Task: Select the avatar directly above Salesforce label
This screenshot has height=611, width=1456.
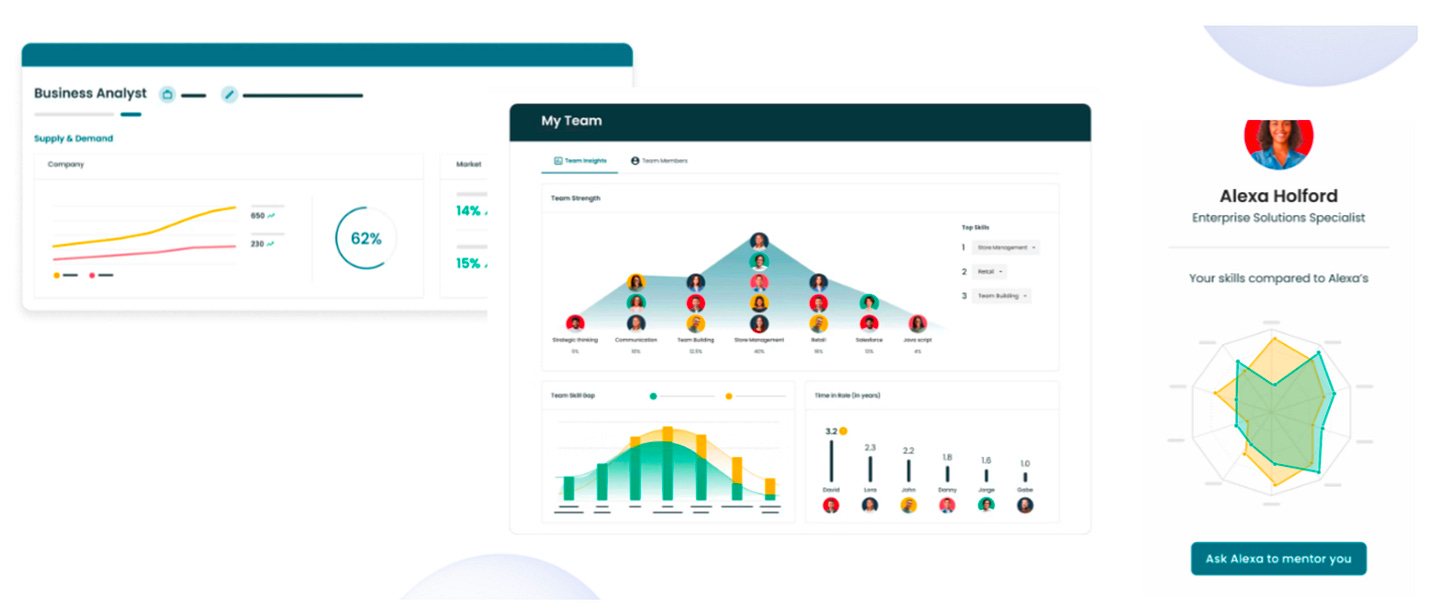Action: pyautogui.click(x=869, y=323)
